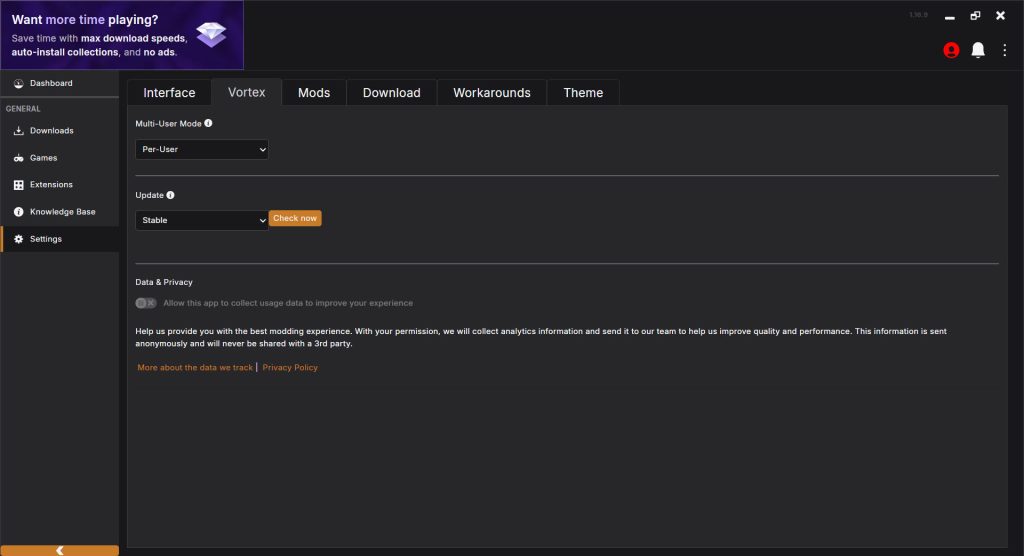Show info tooltip for Update
1024x556 pixels.
point(170,195)
